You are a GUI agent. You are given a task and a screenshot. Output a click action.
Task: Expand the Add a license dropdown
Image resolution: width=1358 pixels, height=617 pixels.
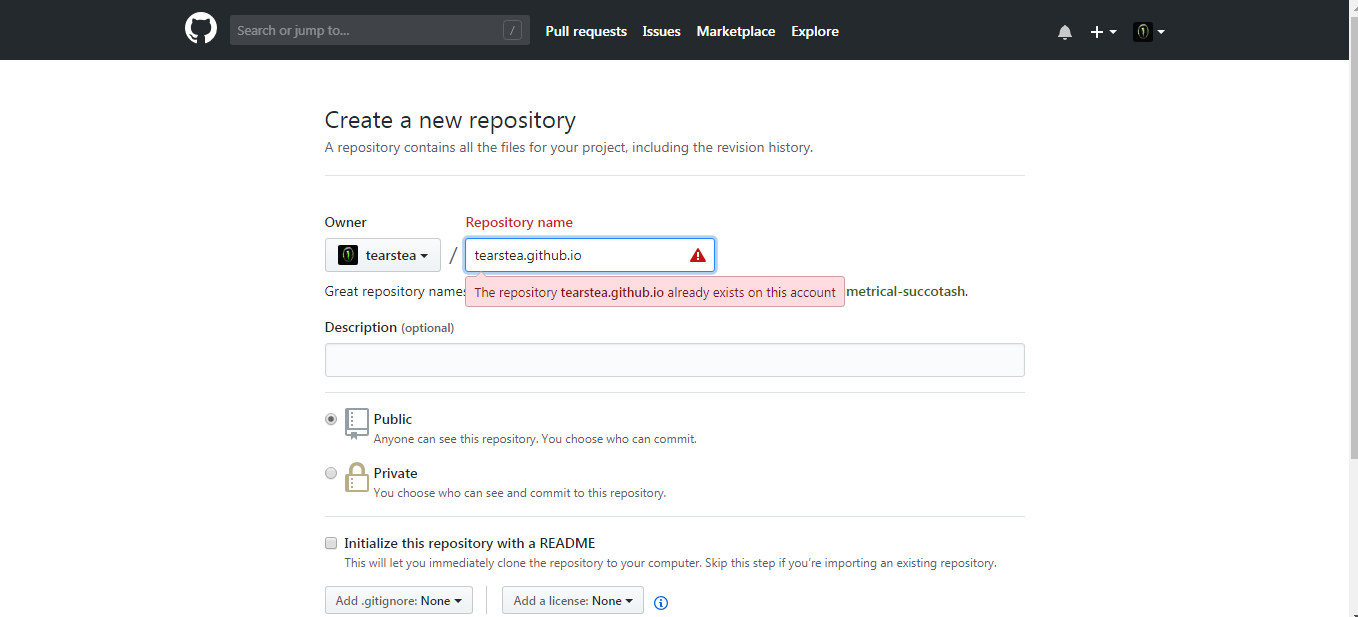(x=573, y=600)
